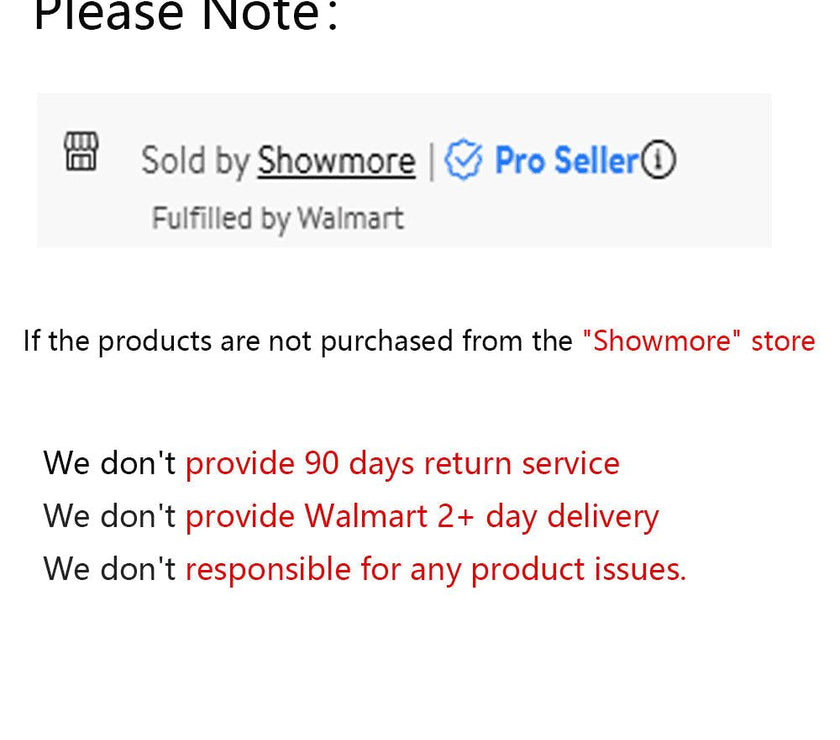Click the storefront icon beside Sold by

tap(81, 152)
